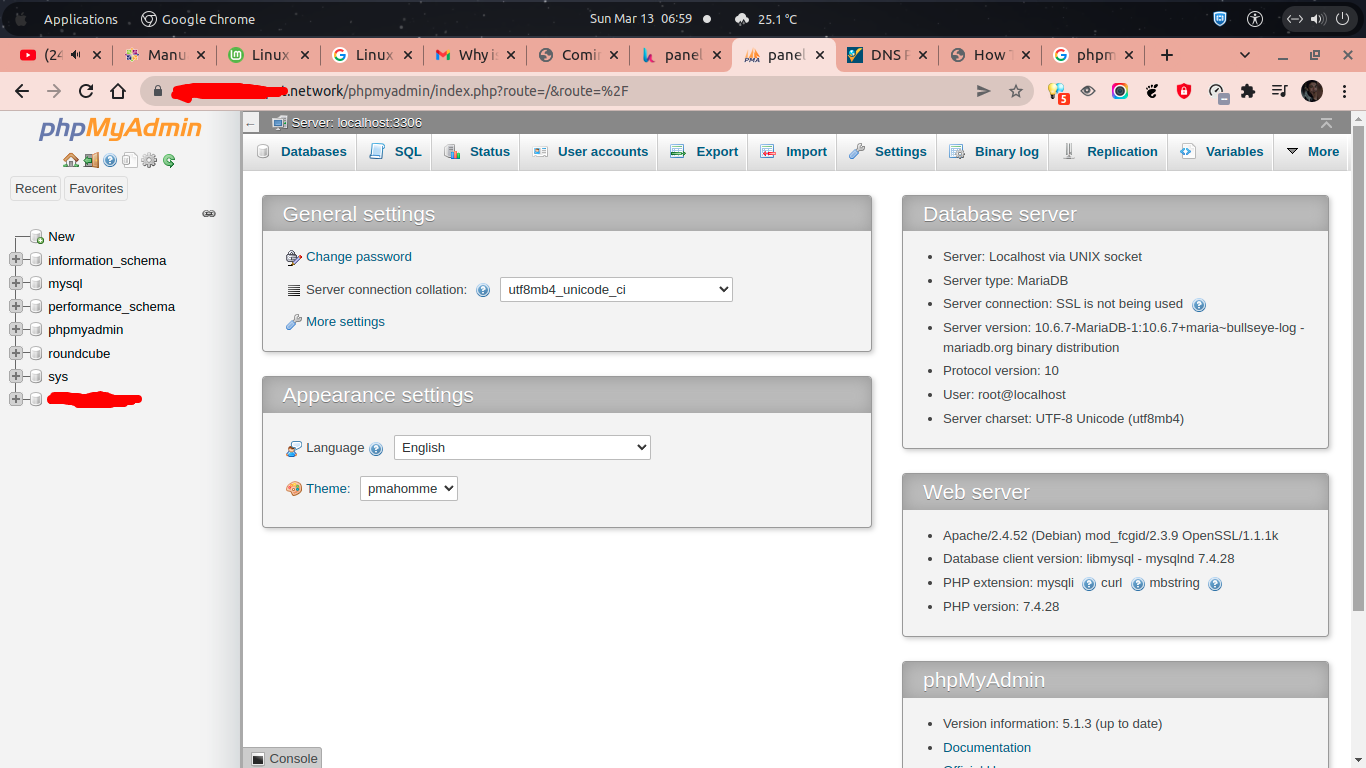Click the Change password link
1366x768 pixels.
tap(358, 257)
